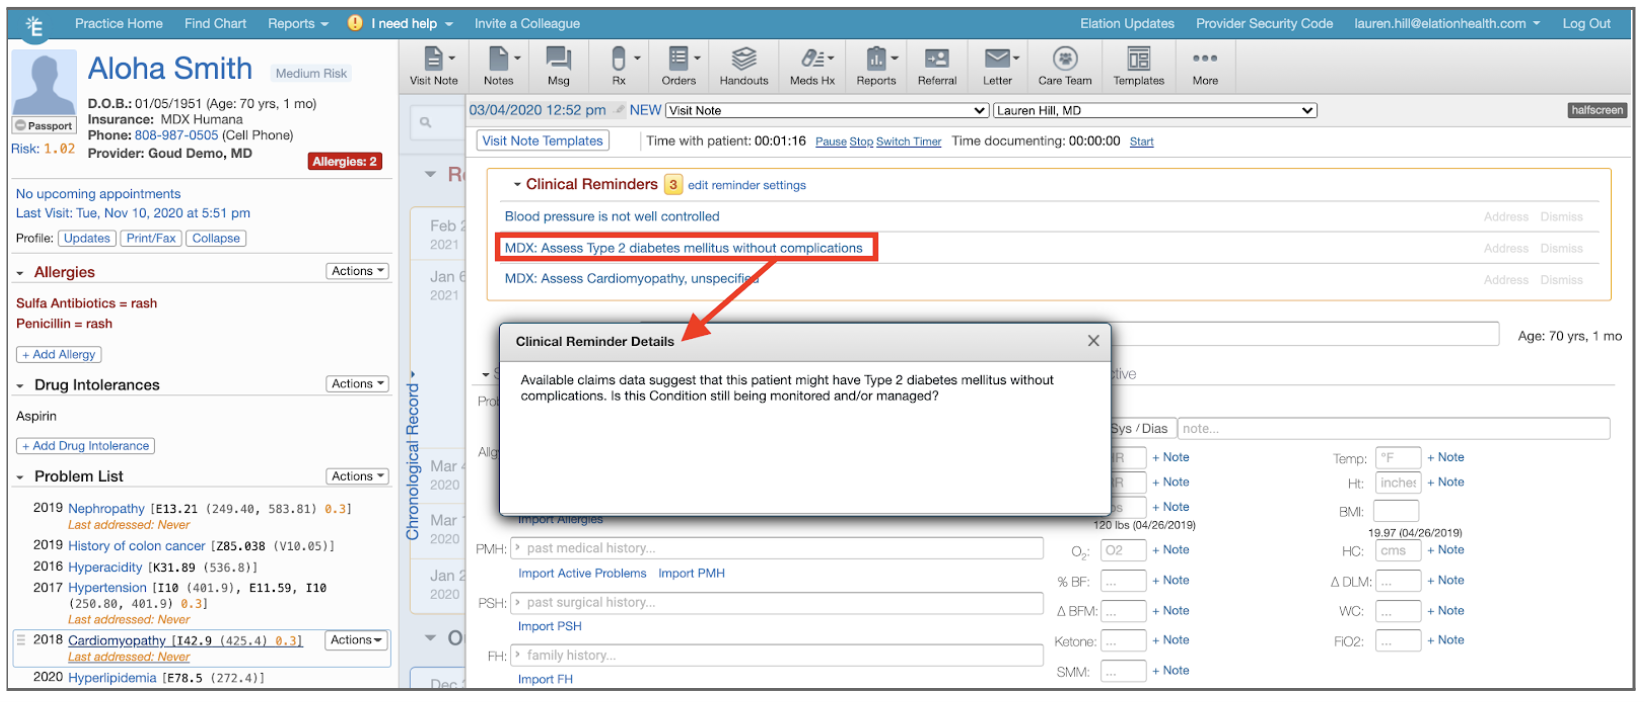
Task: Click the halfscreen button
Action: [x=1596, y=110]
